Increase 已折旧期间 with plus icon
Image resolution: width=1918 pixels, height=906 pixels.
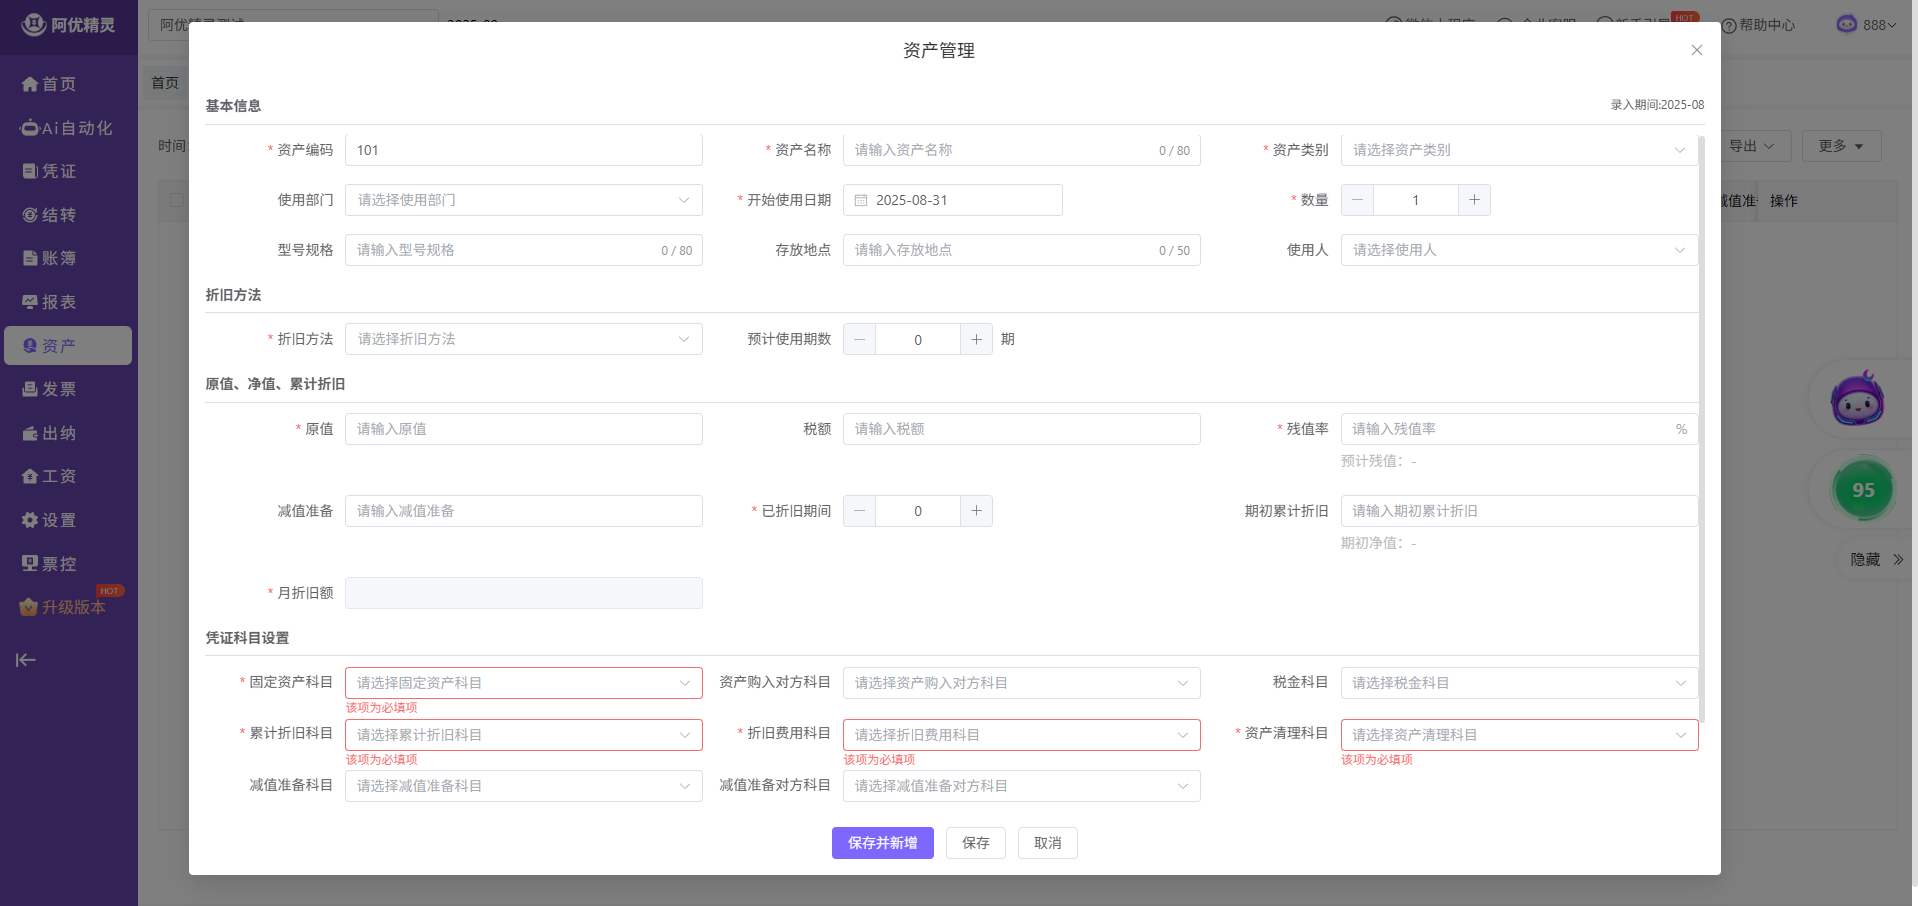[x=976, y=511]
